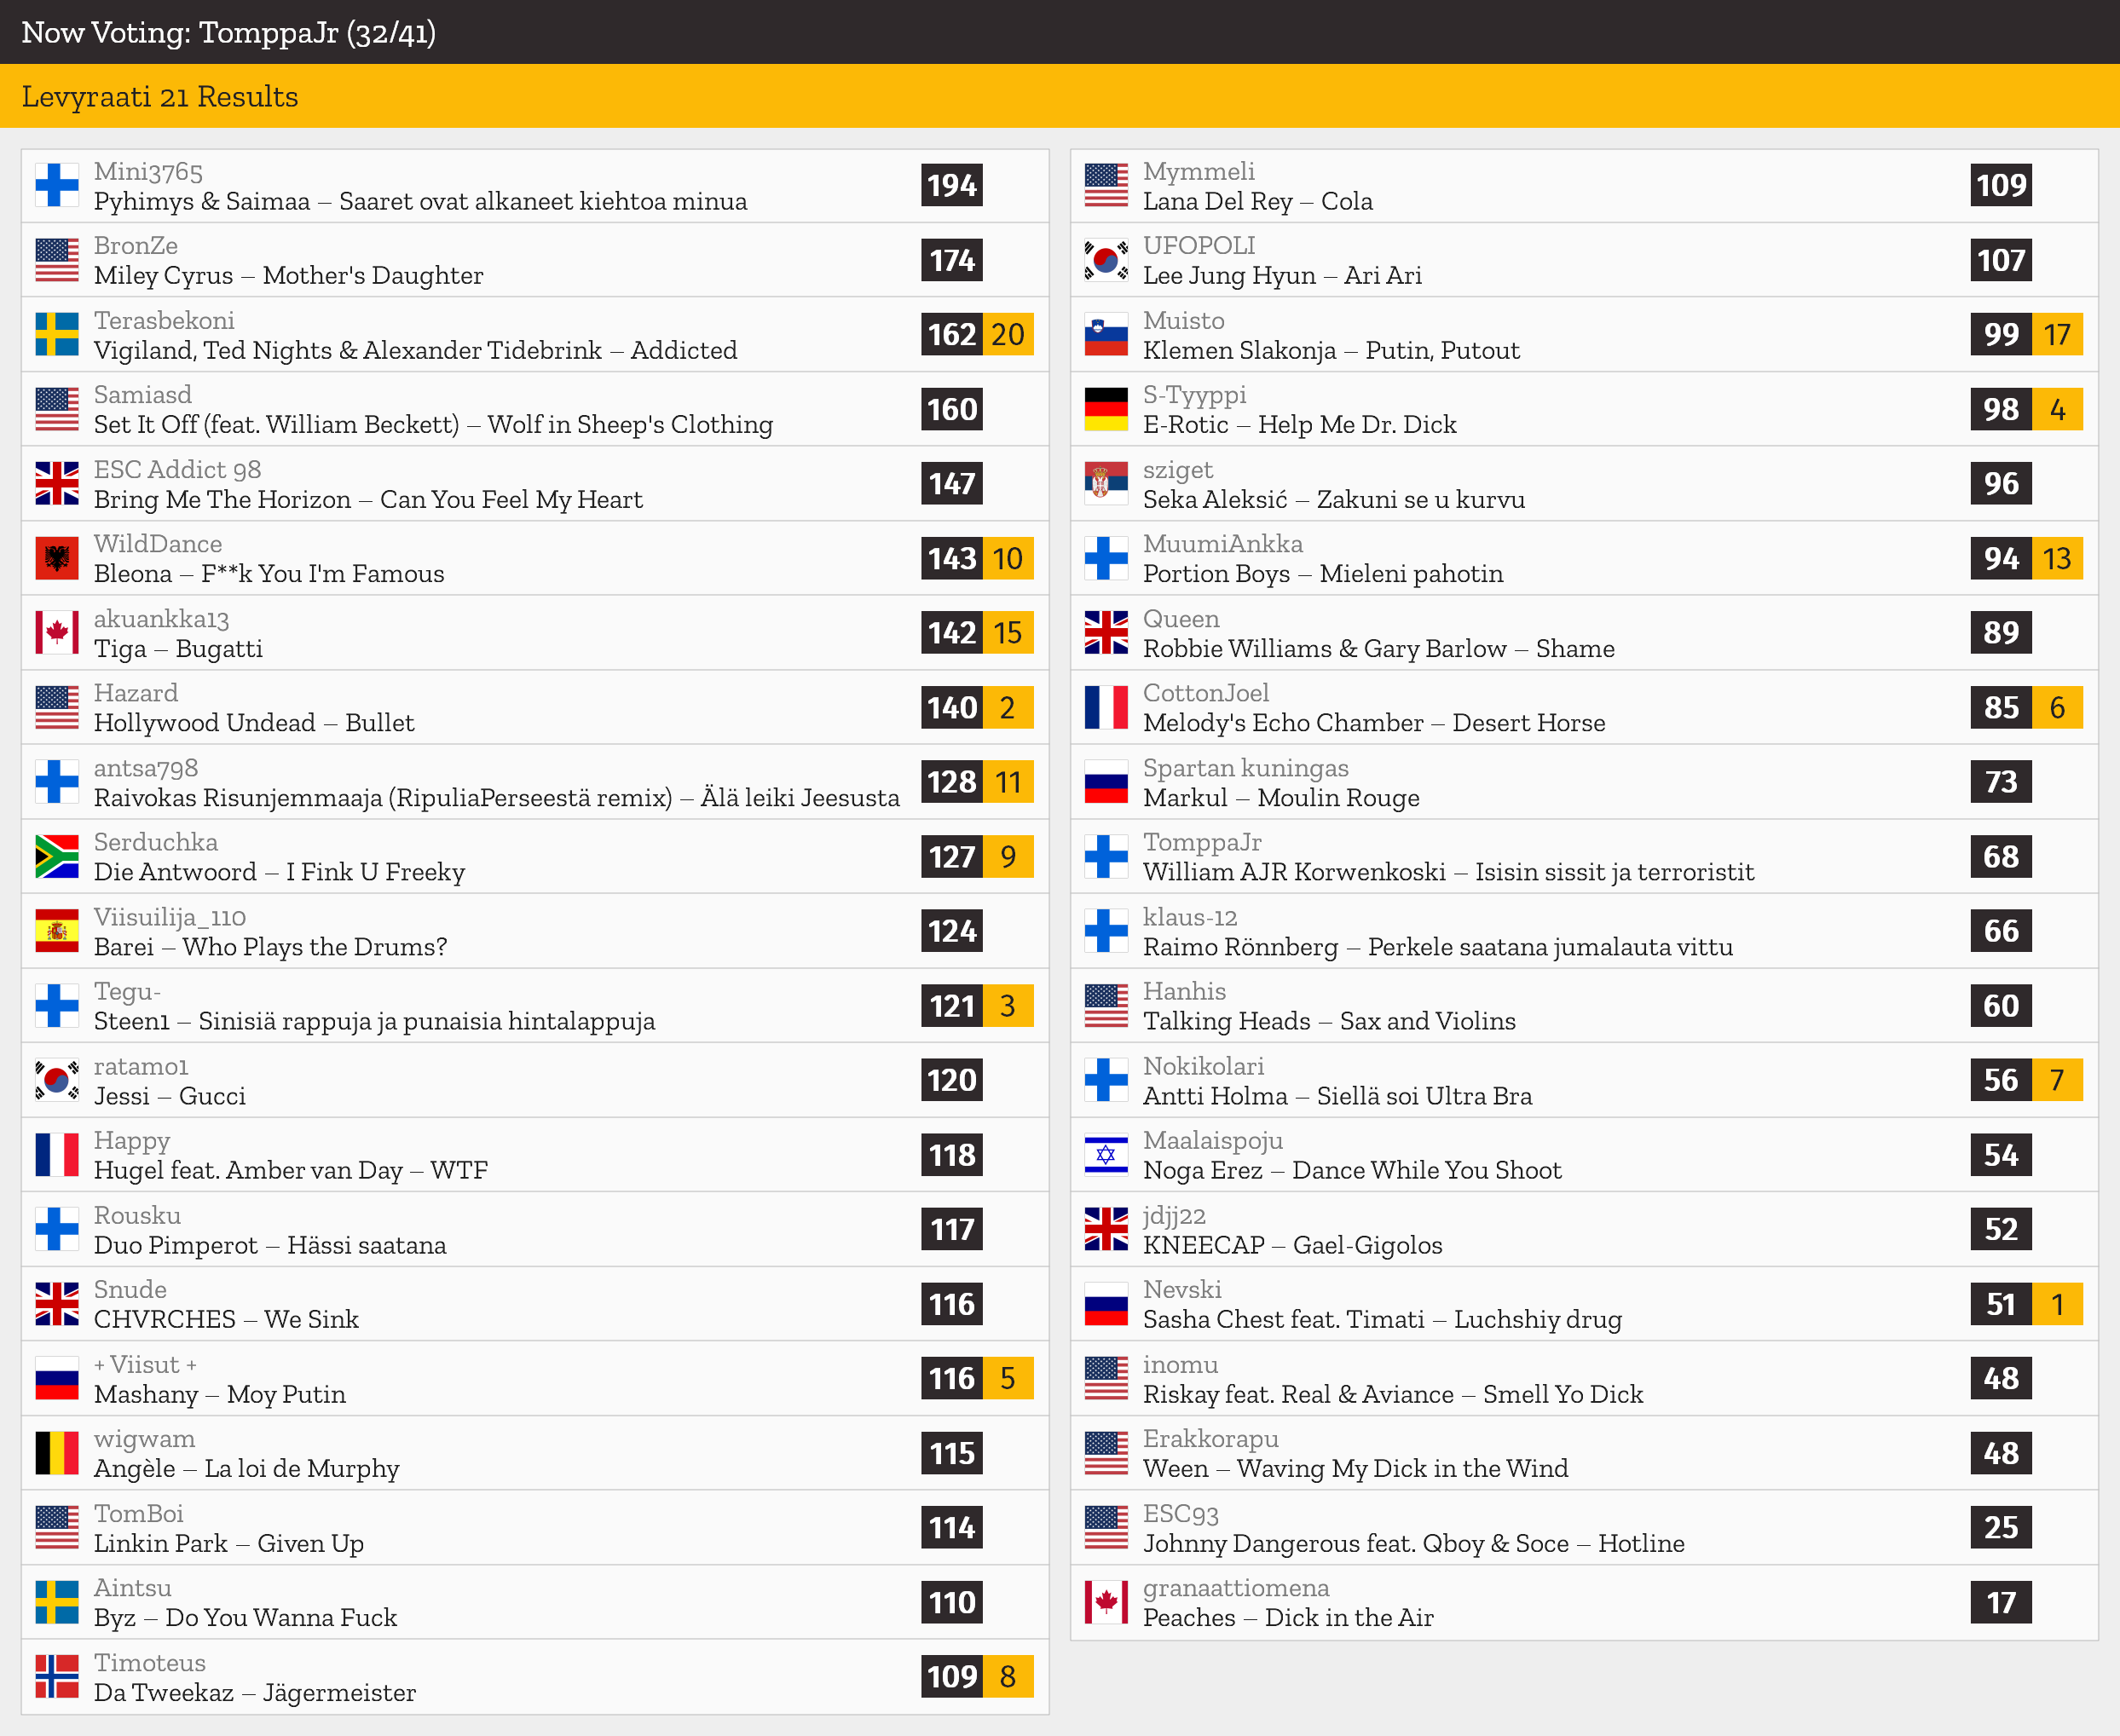The width and height of the screenshot is (2120, 1736).
Task: Click username 'antsa798'
Action: click(146, 768)
